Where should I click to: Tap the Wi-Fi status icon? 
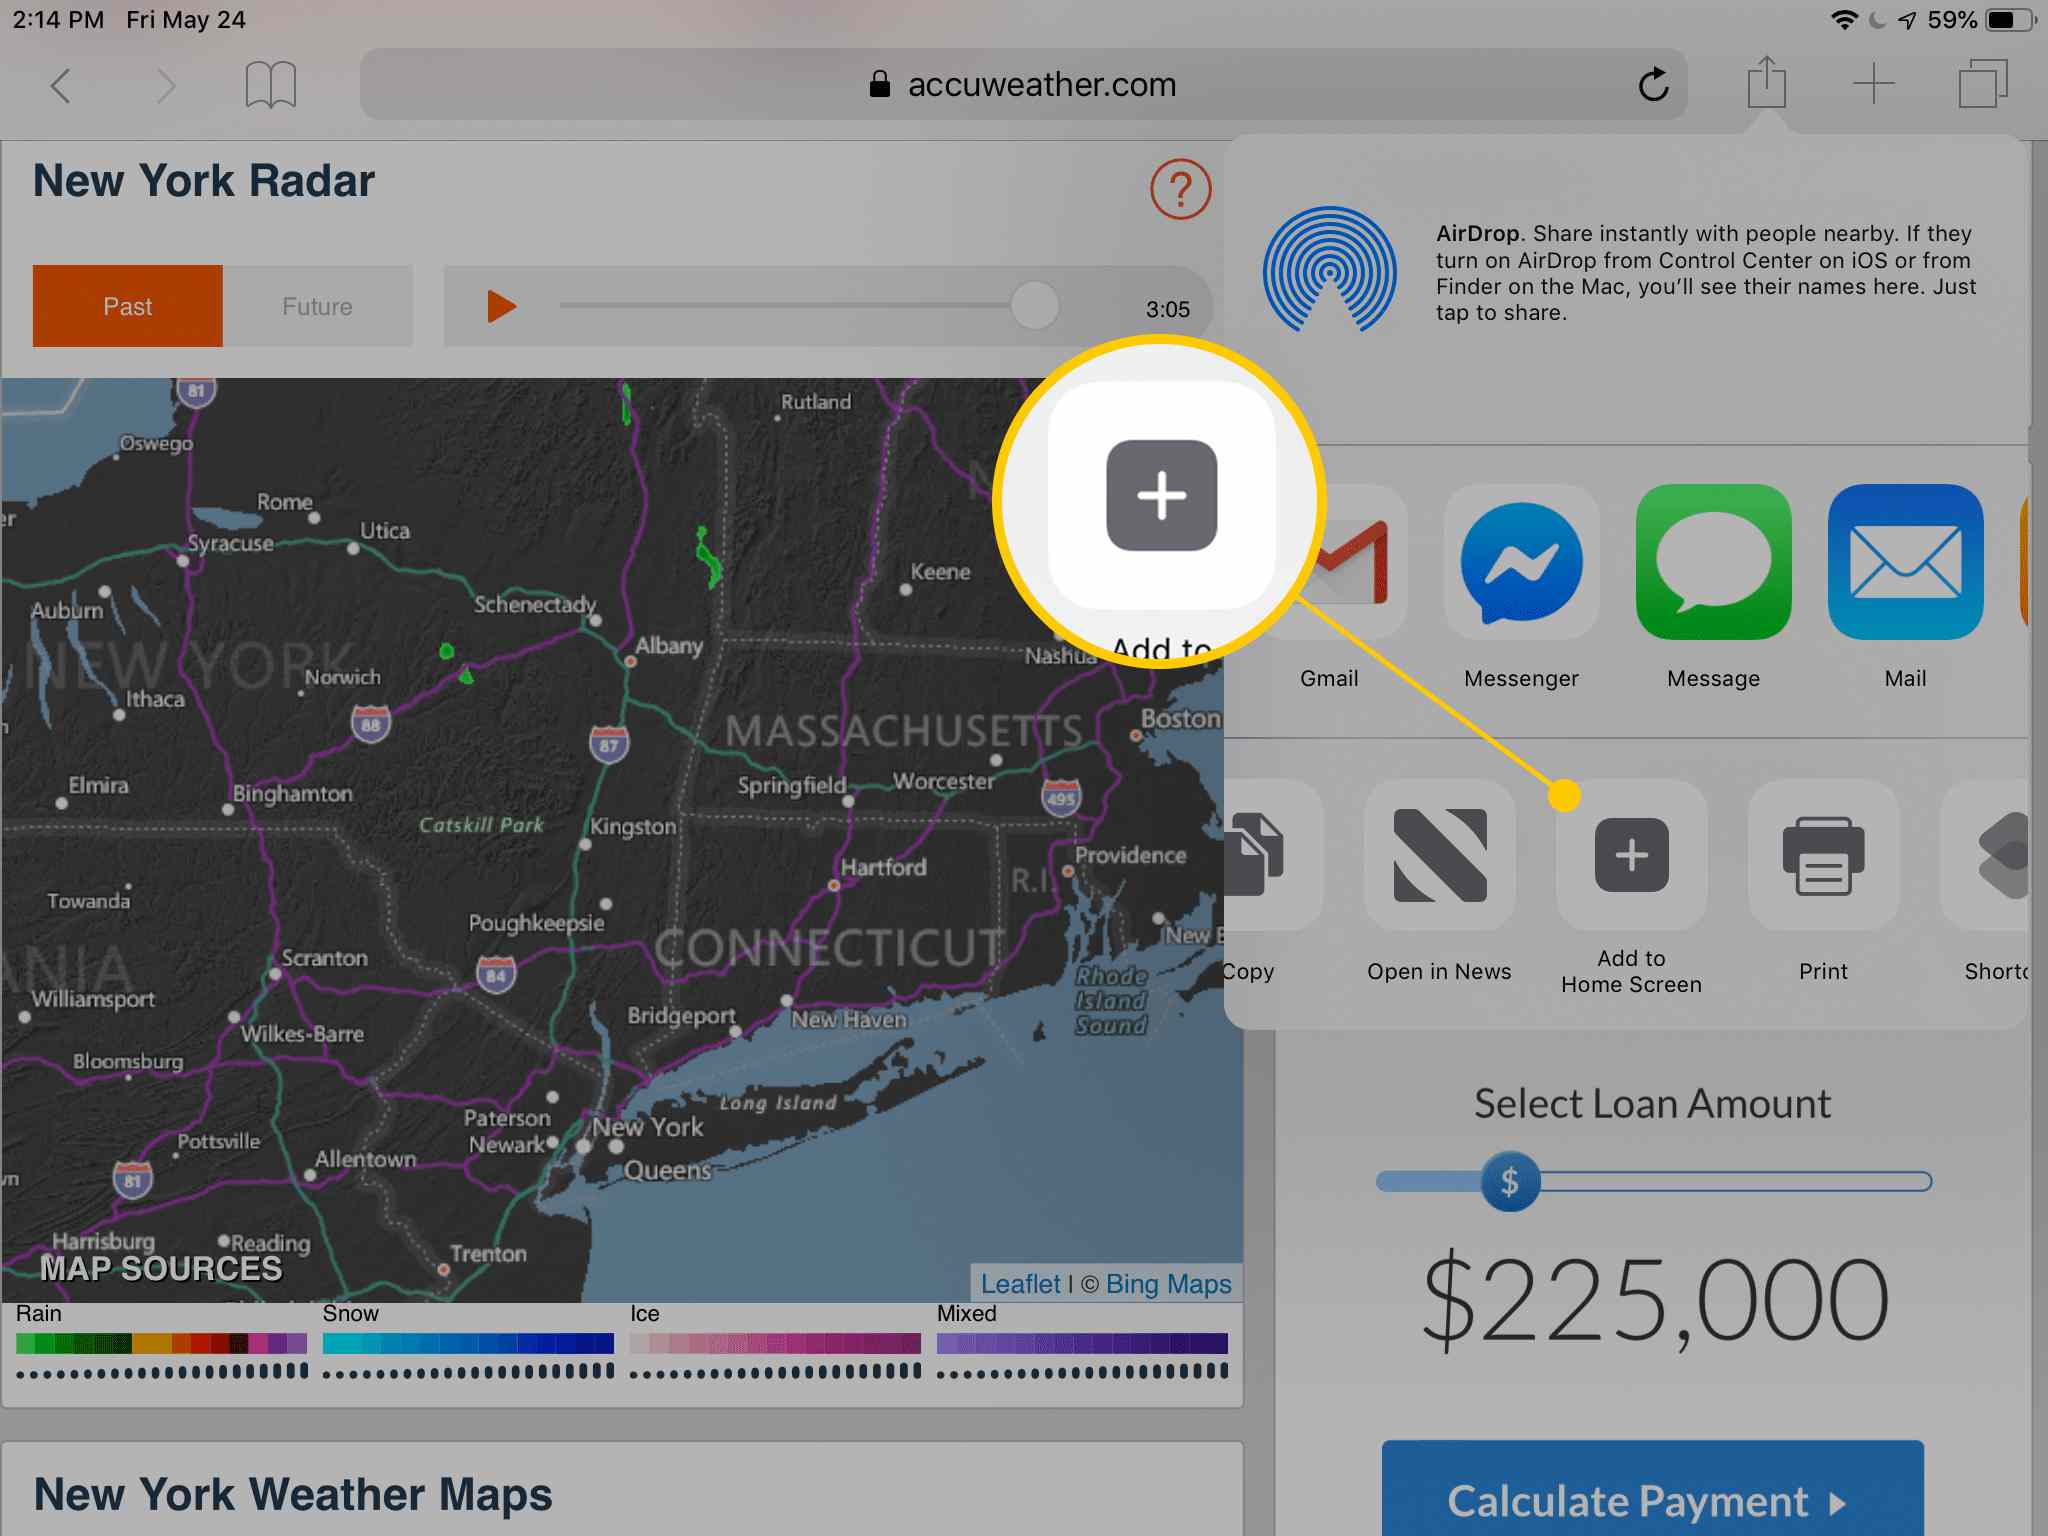tap(1843, 20)
